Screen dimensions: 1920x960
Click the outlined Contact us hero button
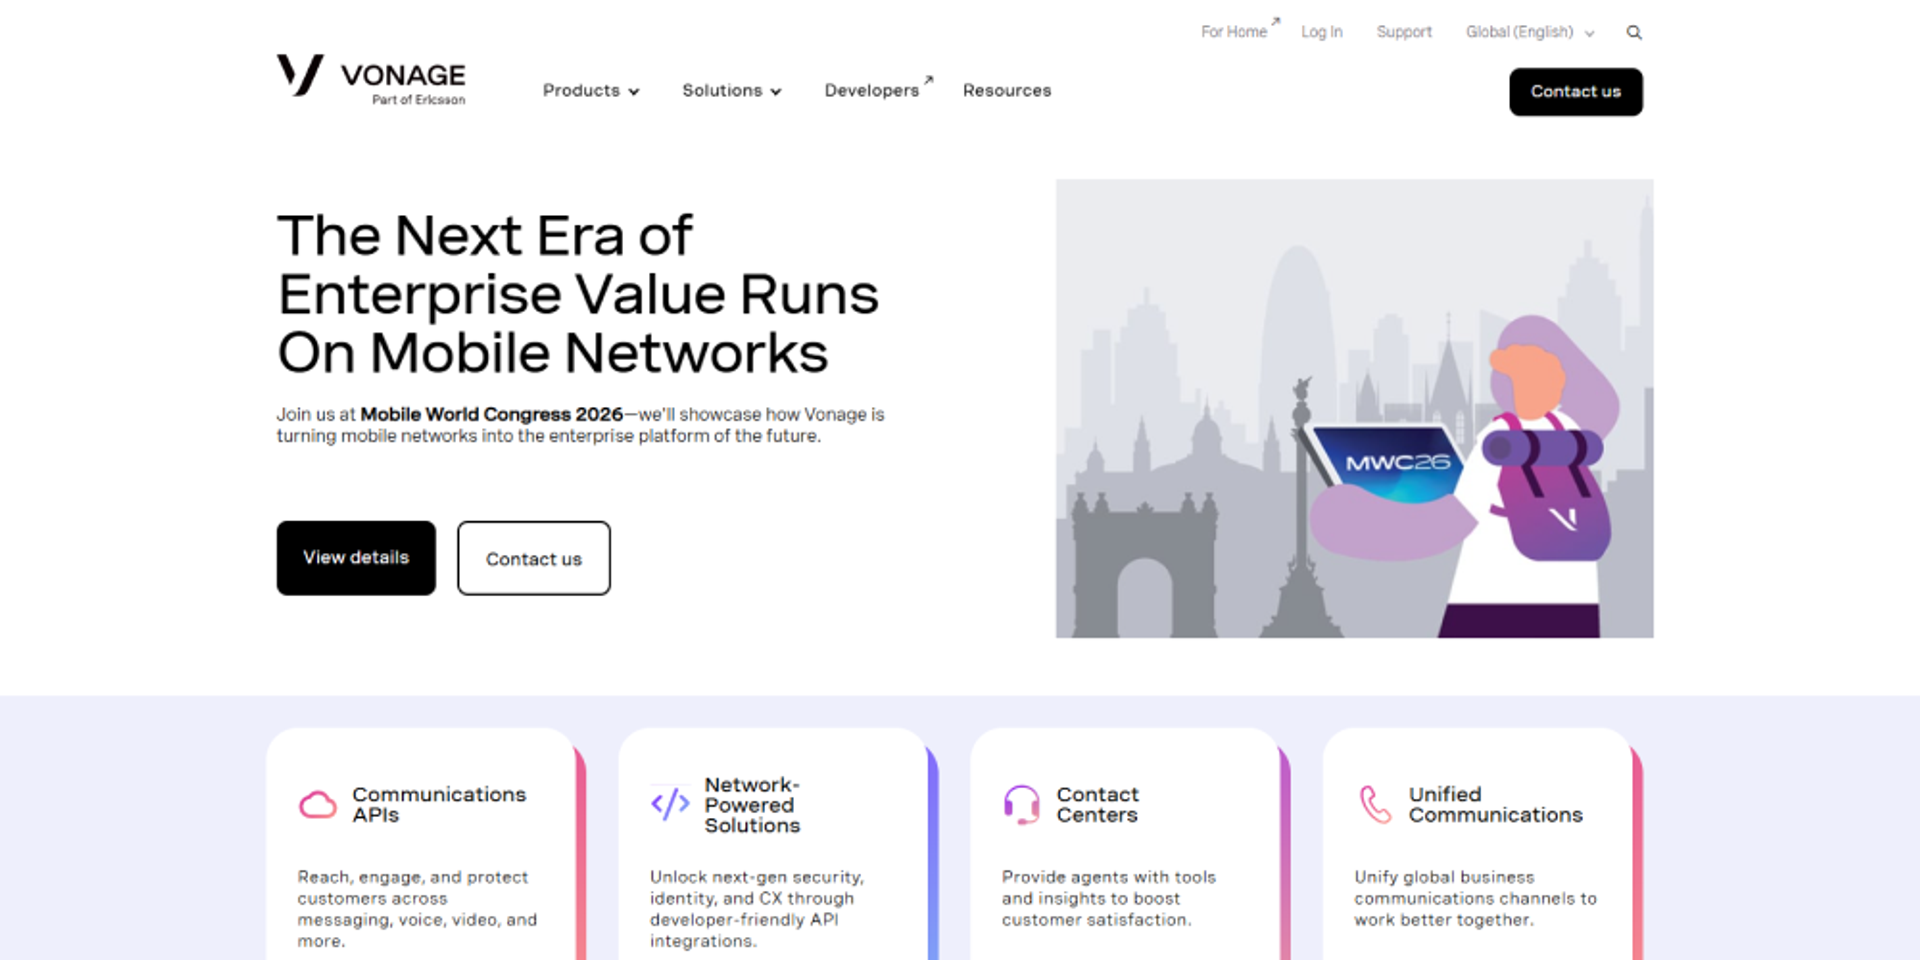click(x=534, y=558)
